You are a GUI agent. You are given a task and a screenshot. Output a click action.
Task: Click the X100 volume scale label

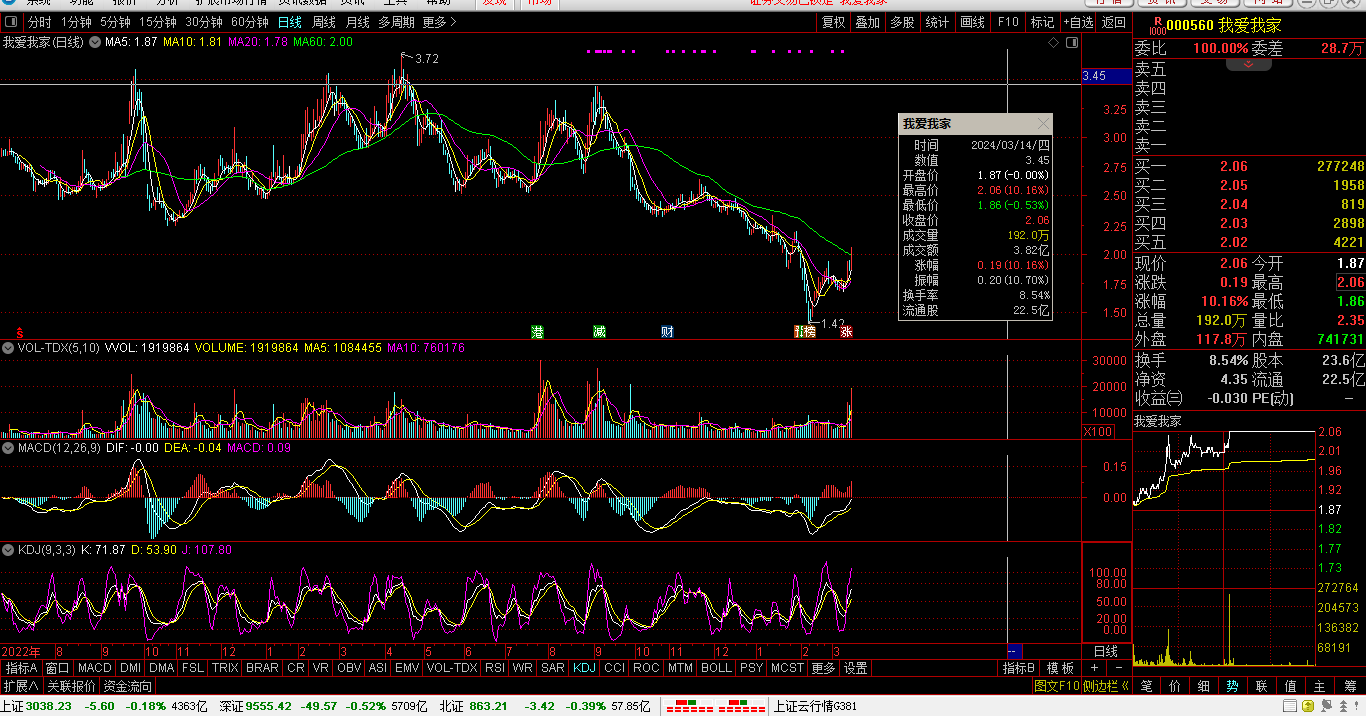pos(1100,432)
